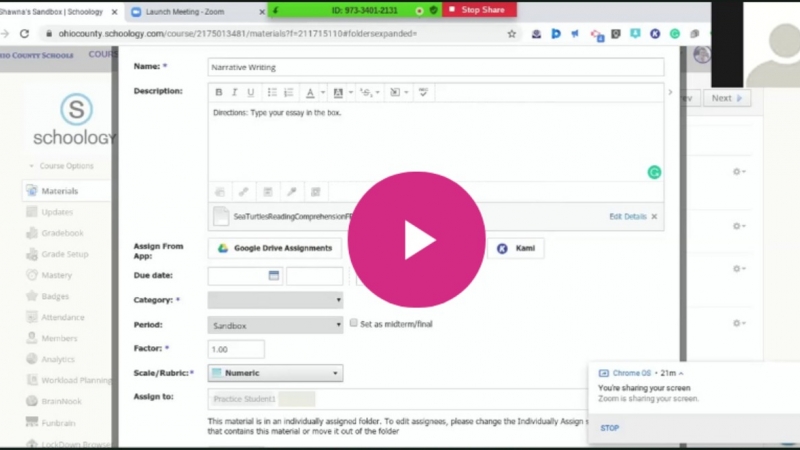Open the Period dropdown showing Sandbox
800x450 pixels.
(275, 325)
